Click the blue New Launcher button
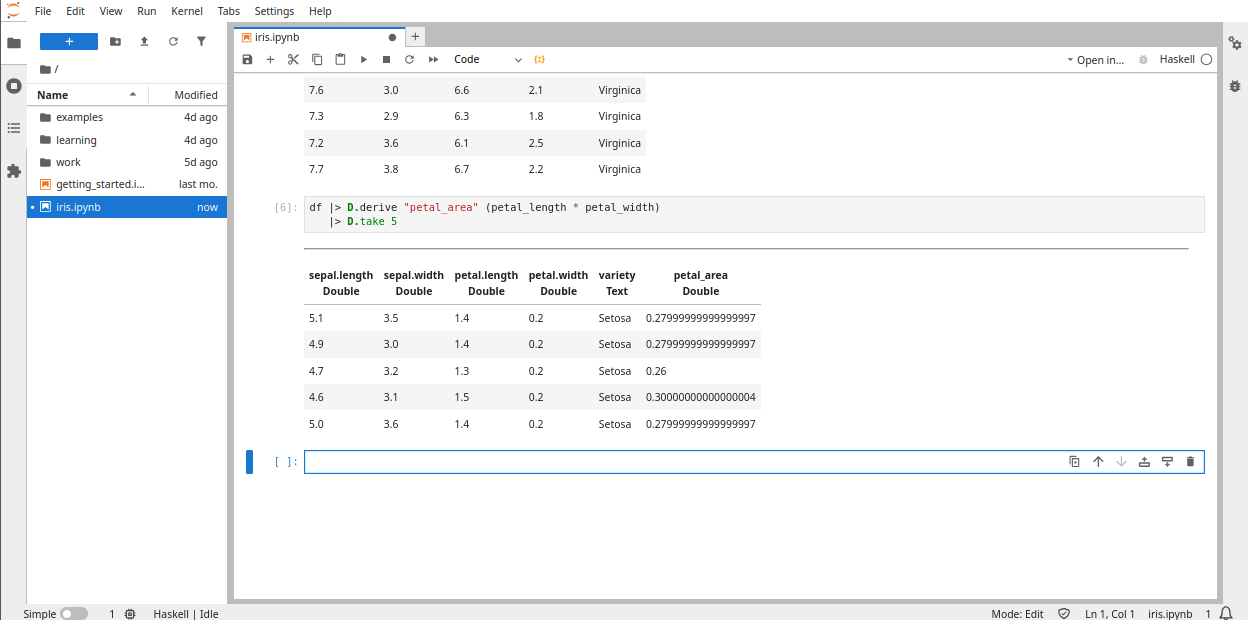The height and width of the screenshot is (620, 1248). tap(69, 41)
